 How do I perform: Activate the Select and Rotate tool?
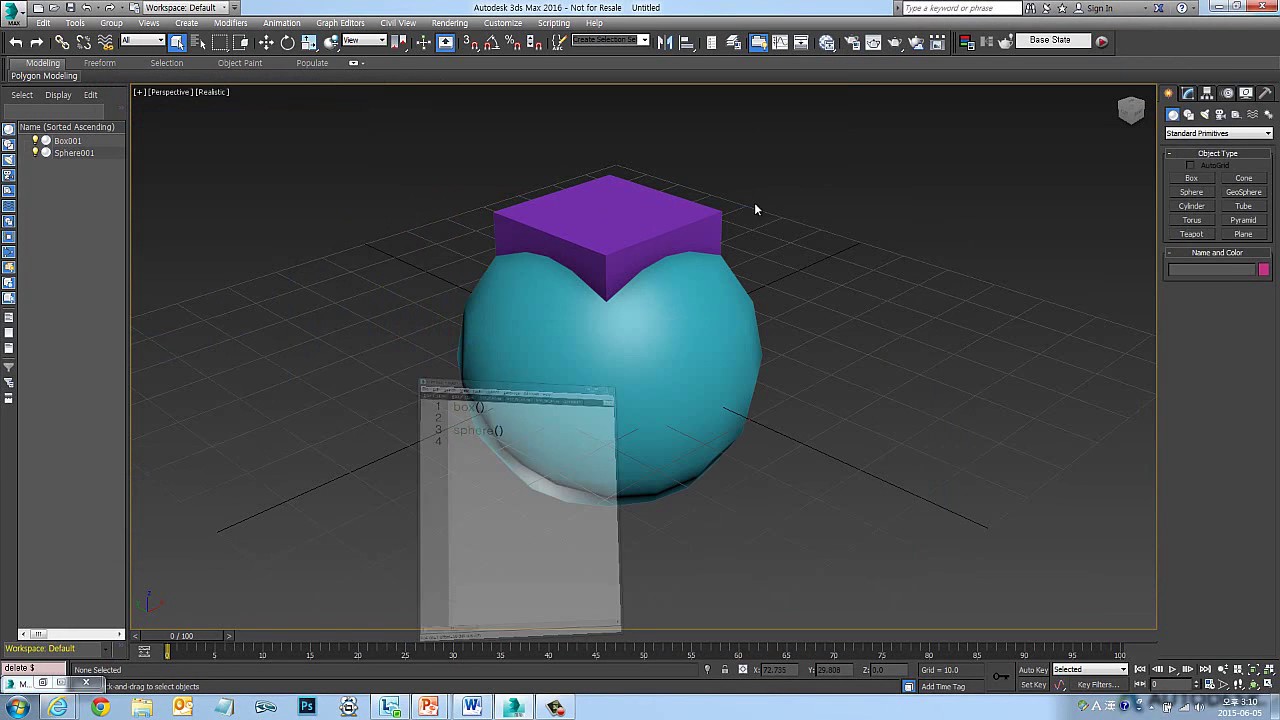(x=287, y=42)
